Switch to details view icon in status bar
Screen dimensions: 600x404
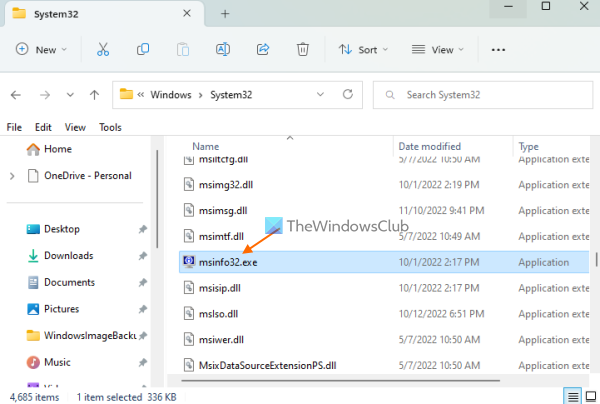pyautogui.click(x=572, y=397)
